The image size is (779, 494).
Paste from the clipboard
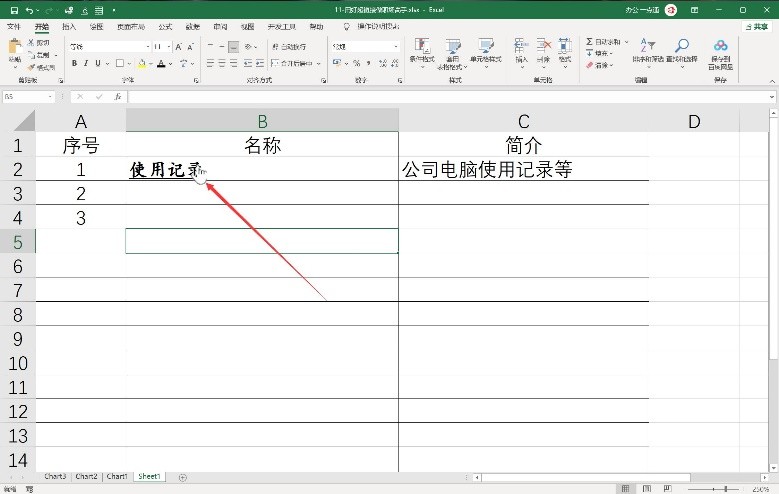[x=14, y=53]
